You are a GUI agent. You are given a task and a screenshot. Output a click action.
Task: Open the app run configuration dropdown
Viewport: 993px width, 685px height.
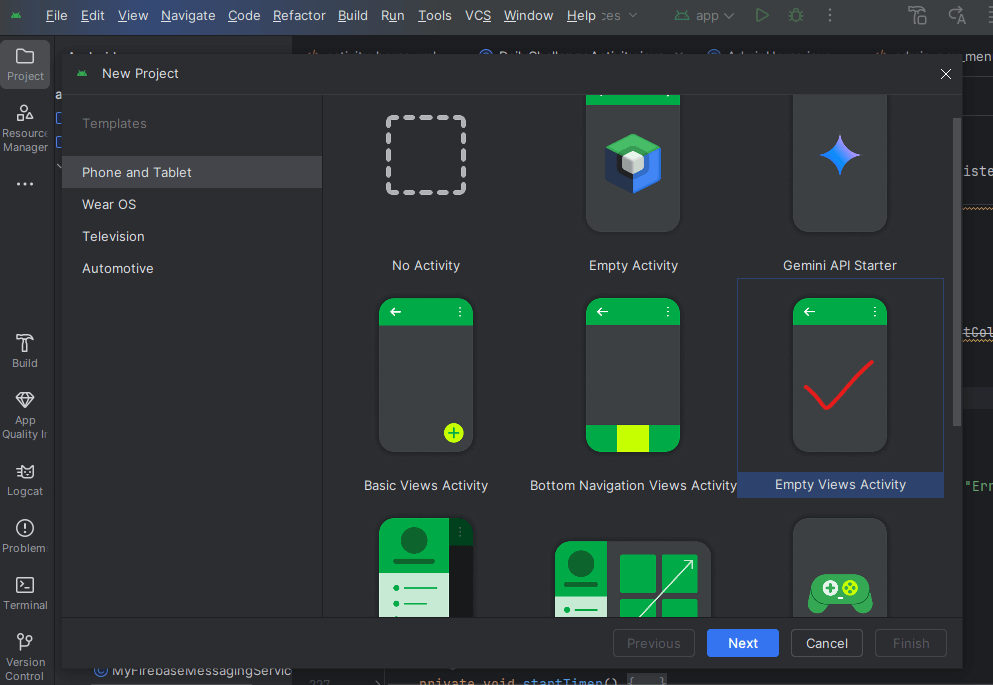click(x=703, y=15)
